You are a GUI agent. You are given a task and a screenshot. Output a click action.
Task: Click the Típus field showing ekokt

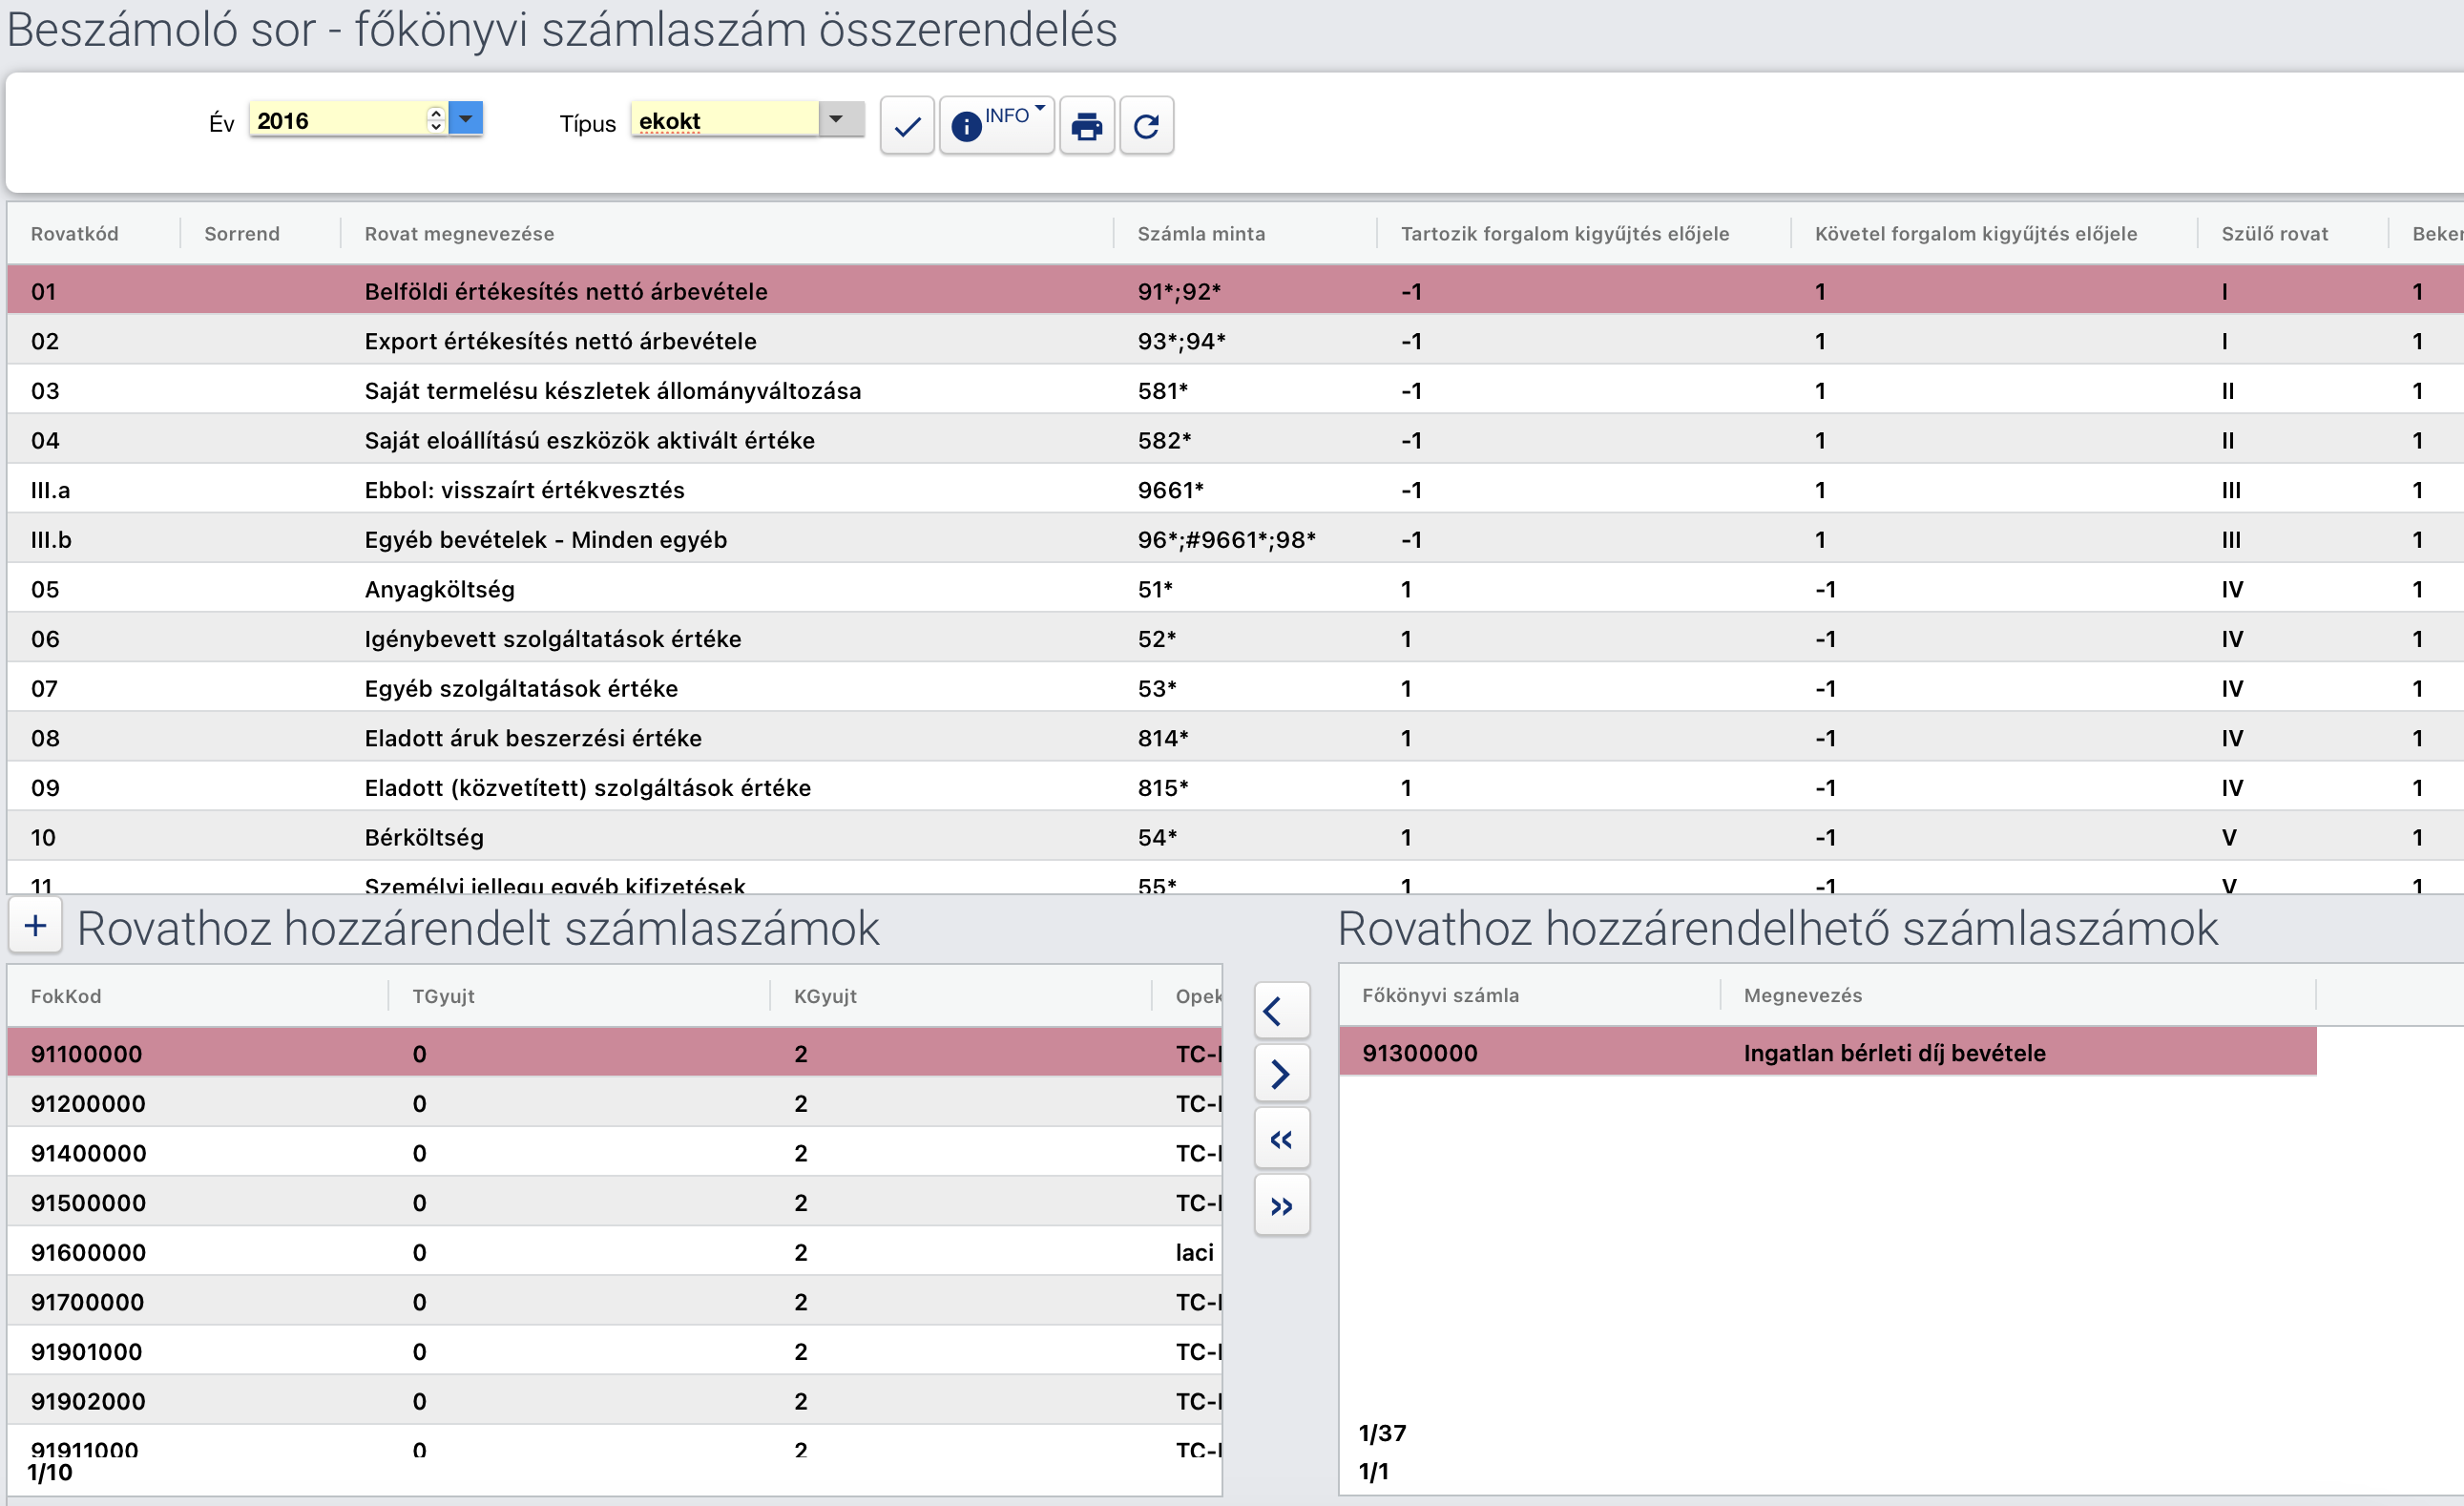tap(725, 119)
